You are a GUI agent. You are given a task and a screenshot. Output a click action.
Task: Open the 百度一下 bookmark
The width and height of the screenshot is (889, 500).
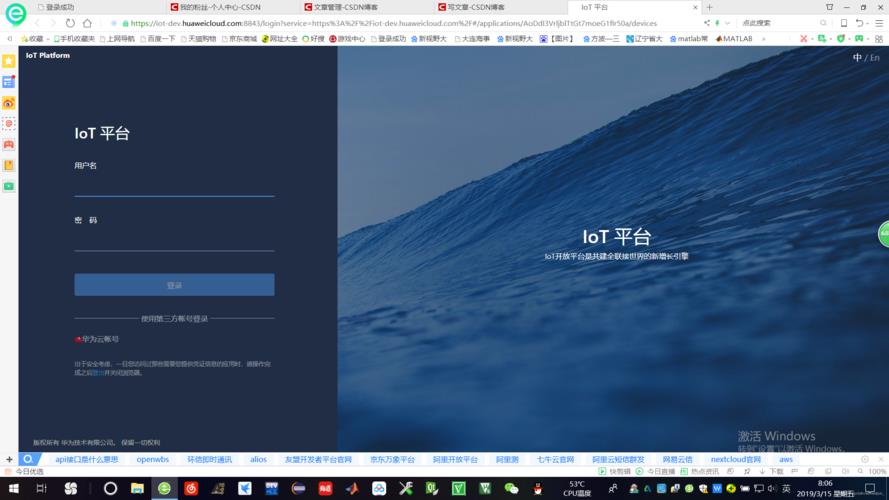(x=158, y=39)
